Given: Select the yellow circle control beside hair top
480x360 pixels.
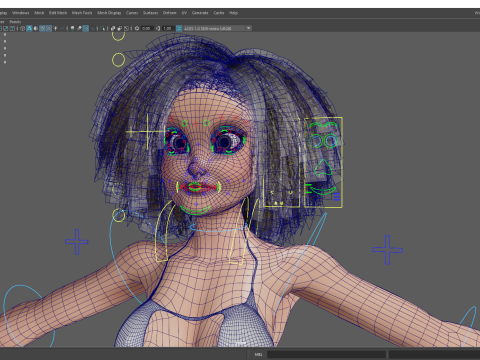Looking at the screenshot, I should click(x=118, y=60).
